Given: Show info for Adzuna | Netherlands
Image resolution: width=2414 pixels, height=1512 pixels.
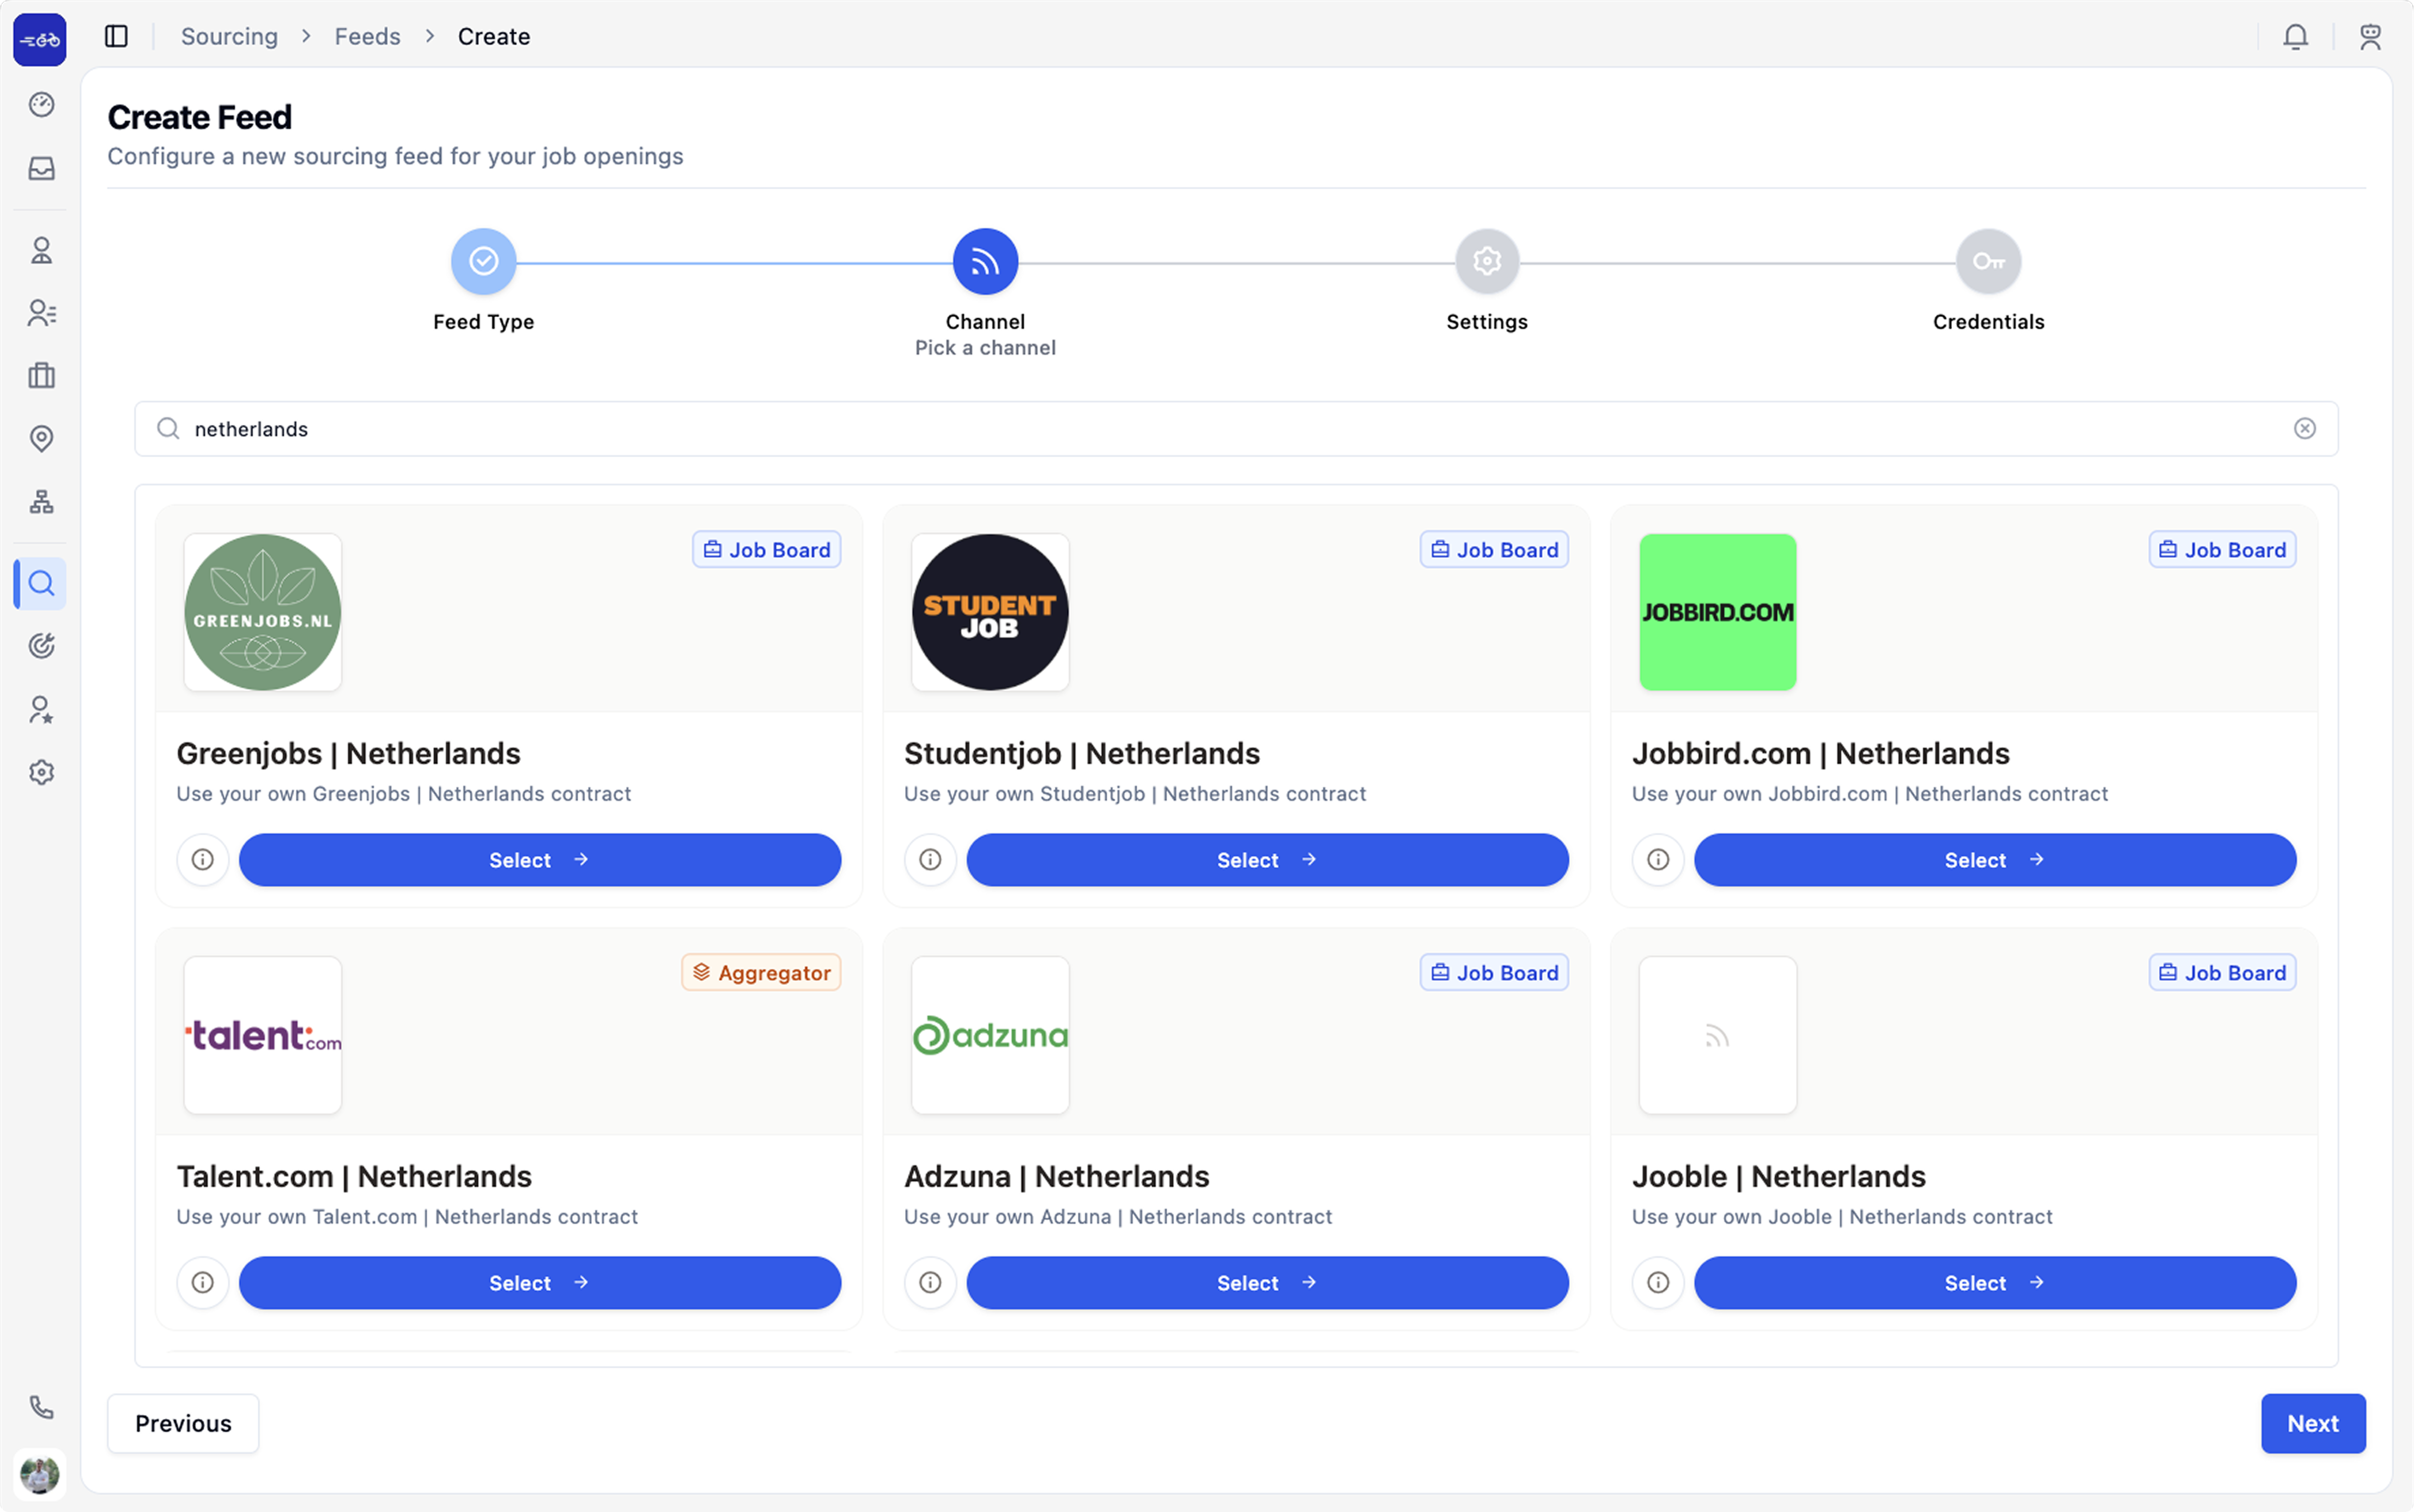Looking at the screenshot, I should click(x=931, y=1283).
